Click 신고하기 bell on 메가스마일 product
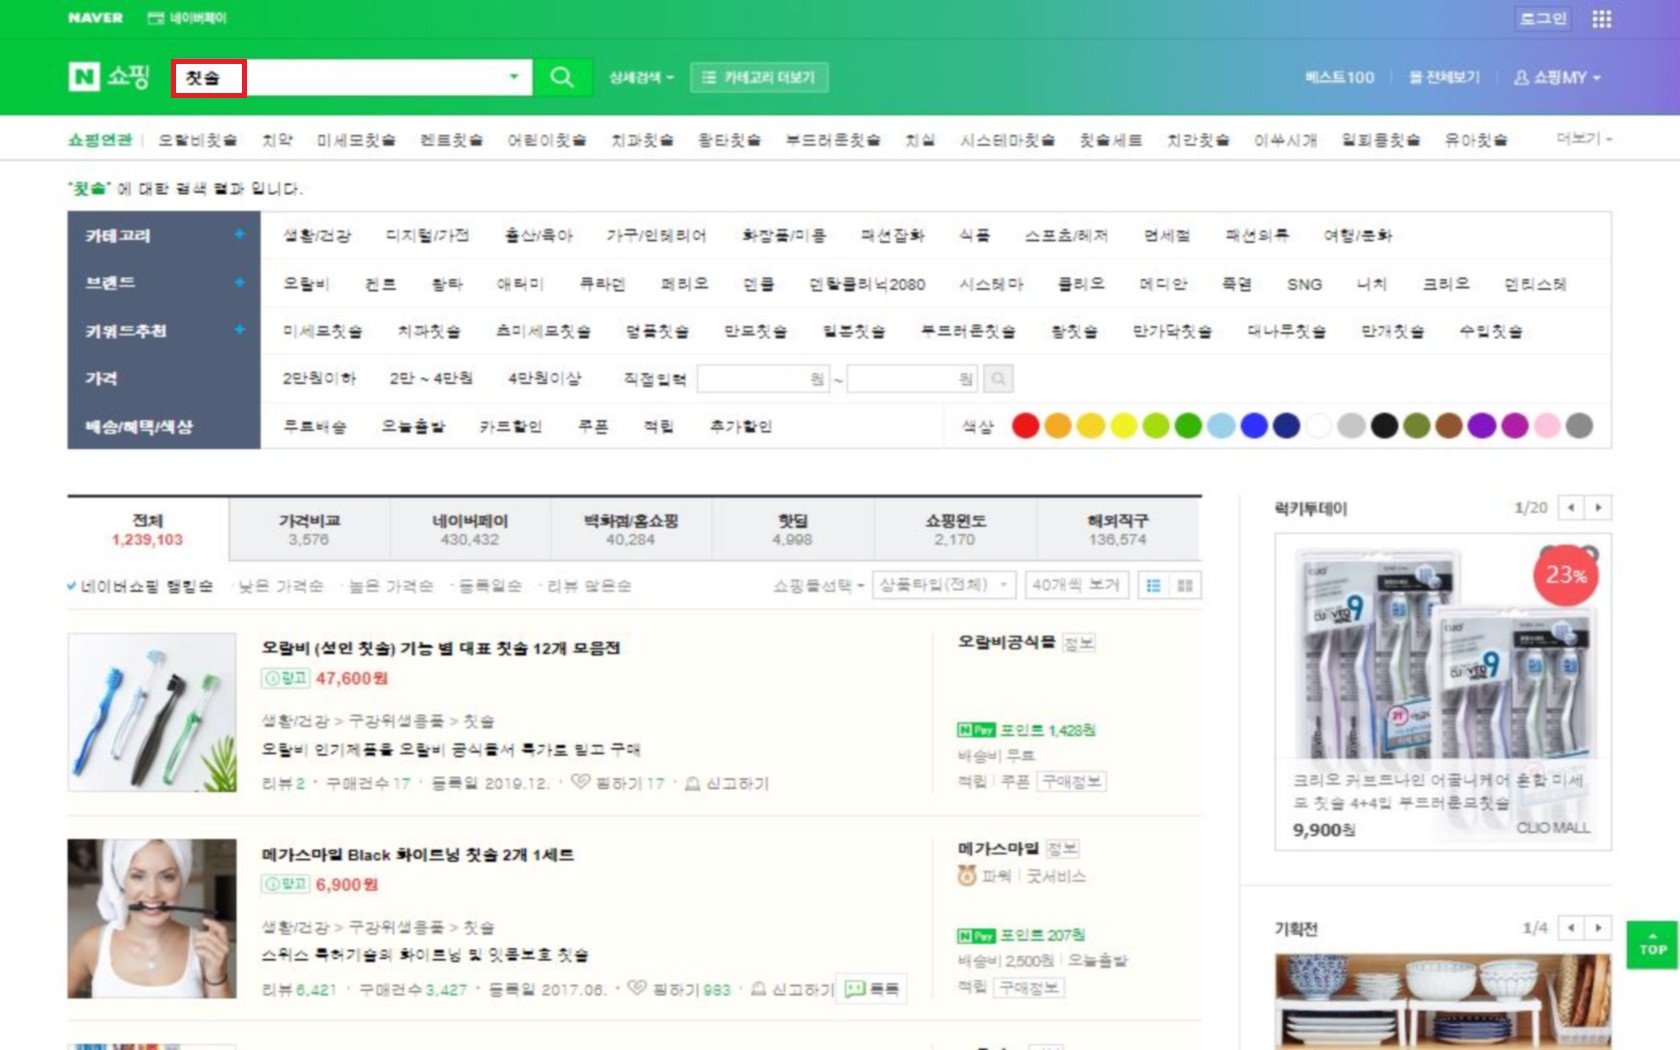1680x1050 pixels. pos(759,989)
